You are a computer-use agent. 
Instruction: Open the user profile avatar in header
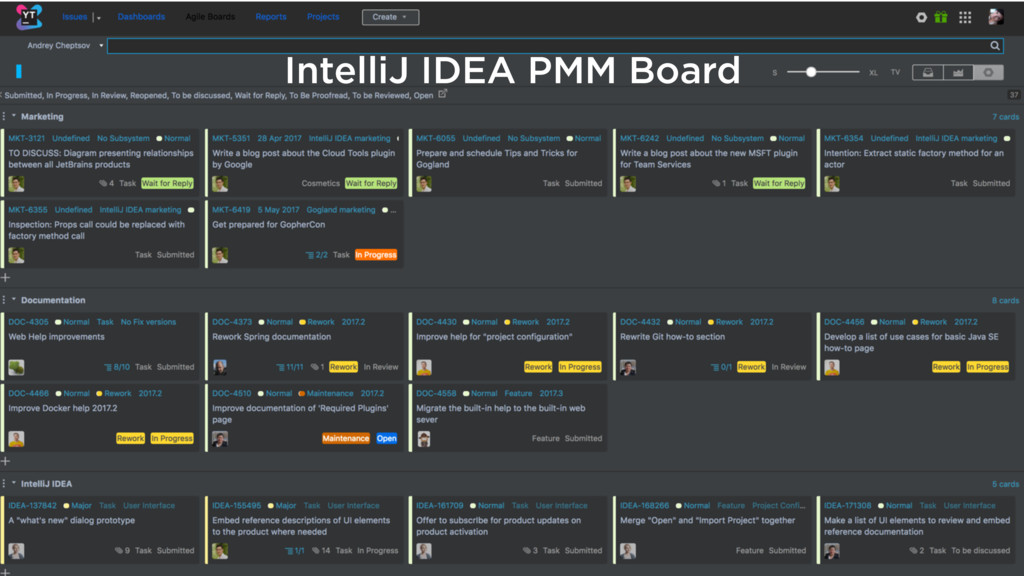click(x=996, y=17)
